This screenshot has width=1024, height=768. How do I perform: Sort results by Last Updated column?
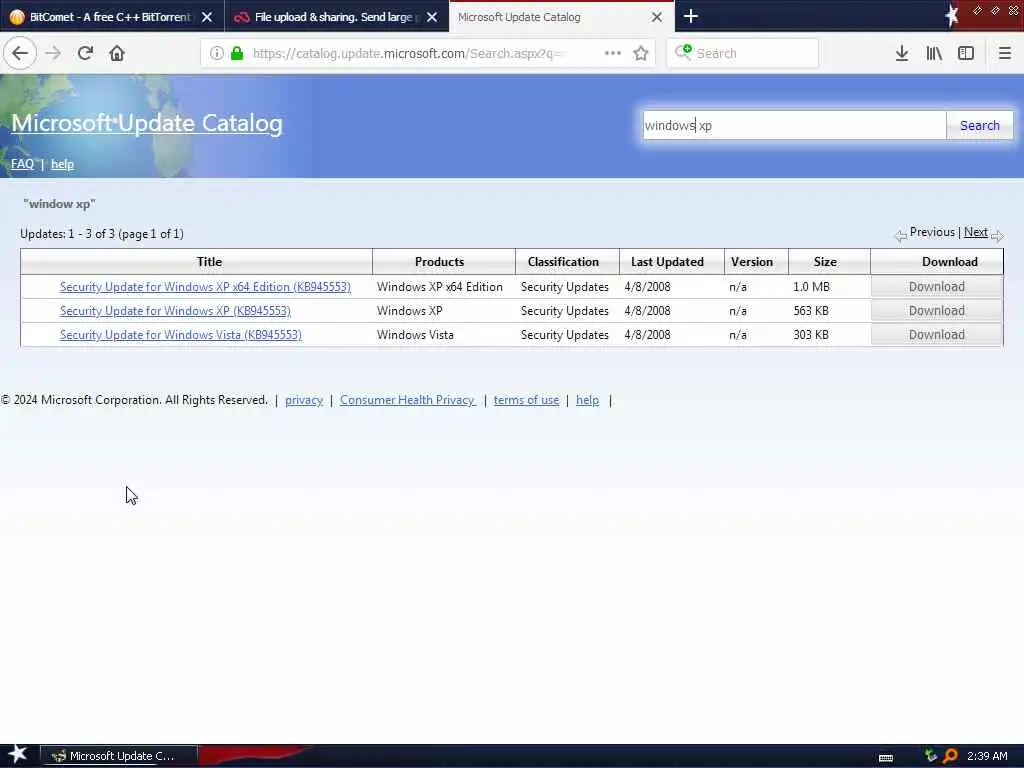tap(667, 262)
